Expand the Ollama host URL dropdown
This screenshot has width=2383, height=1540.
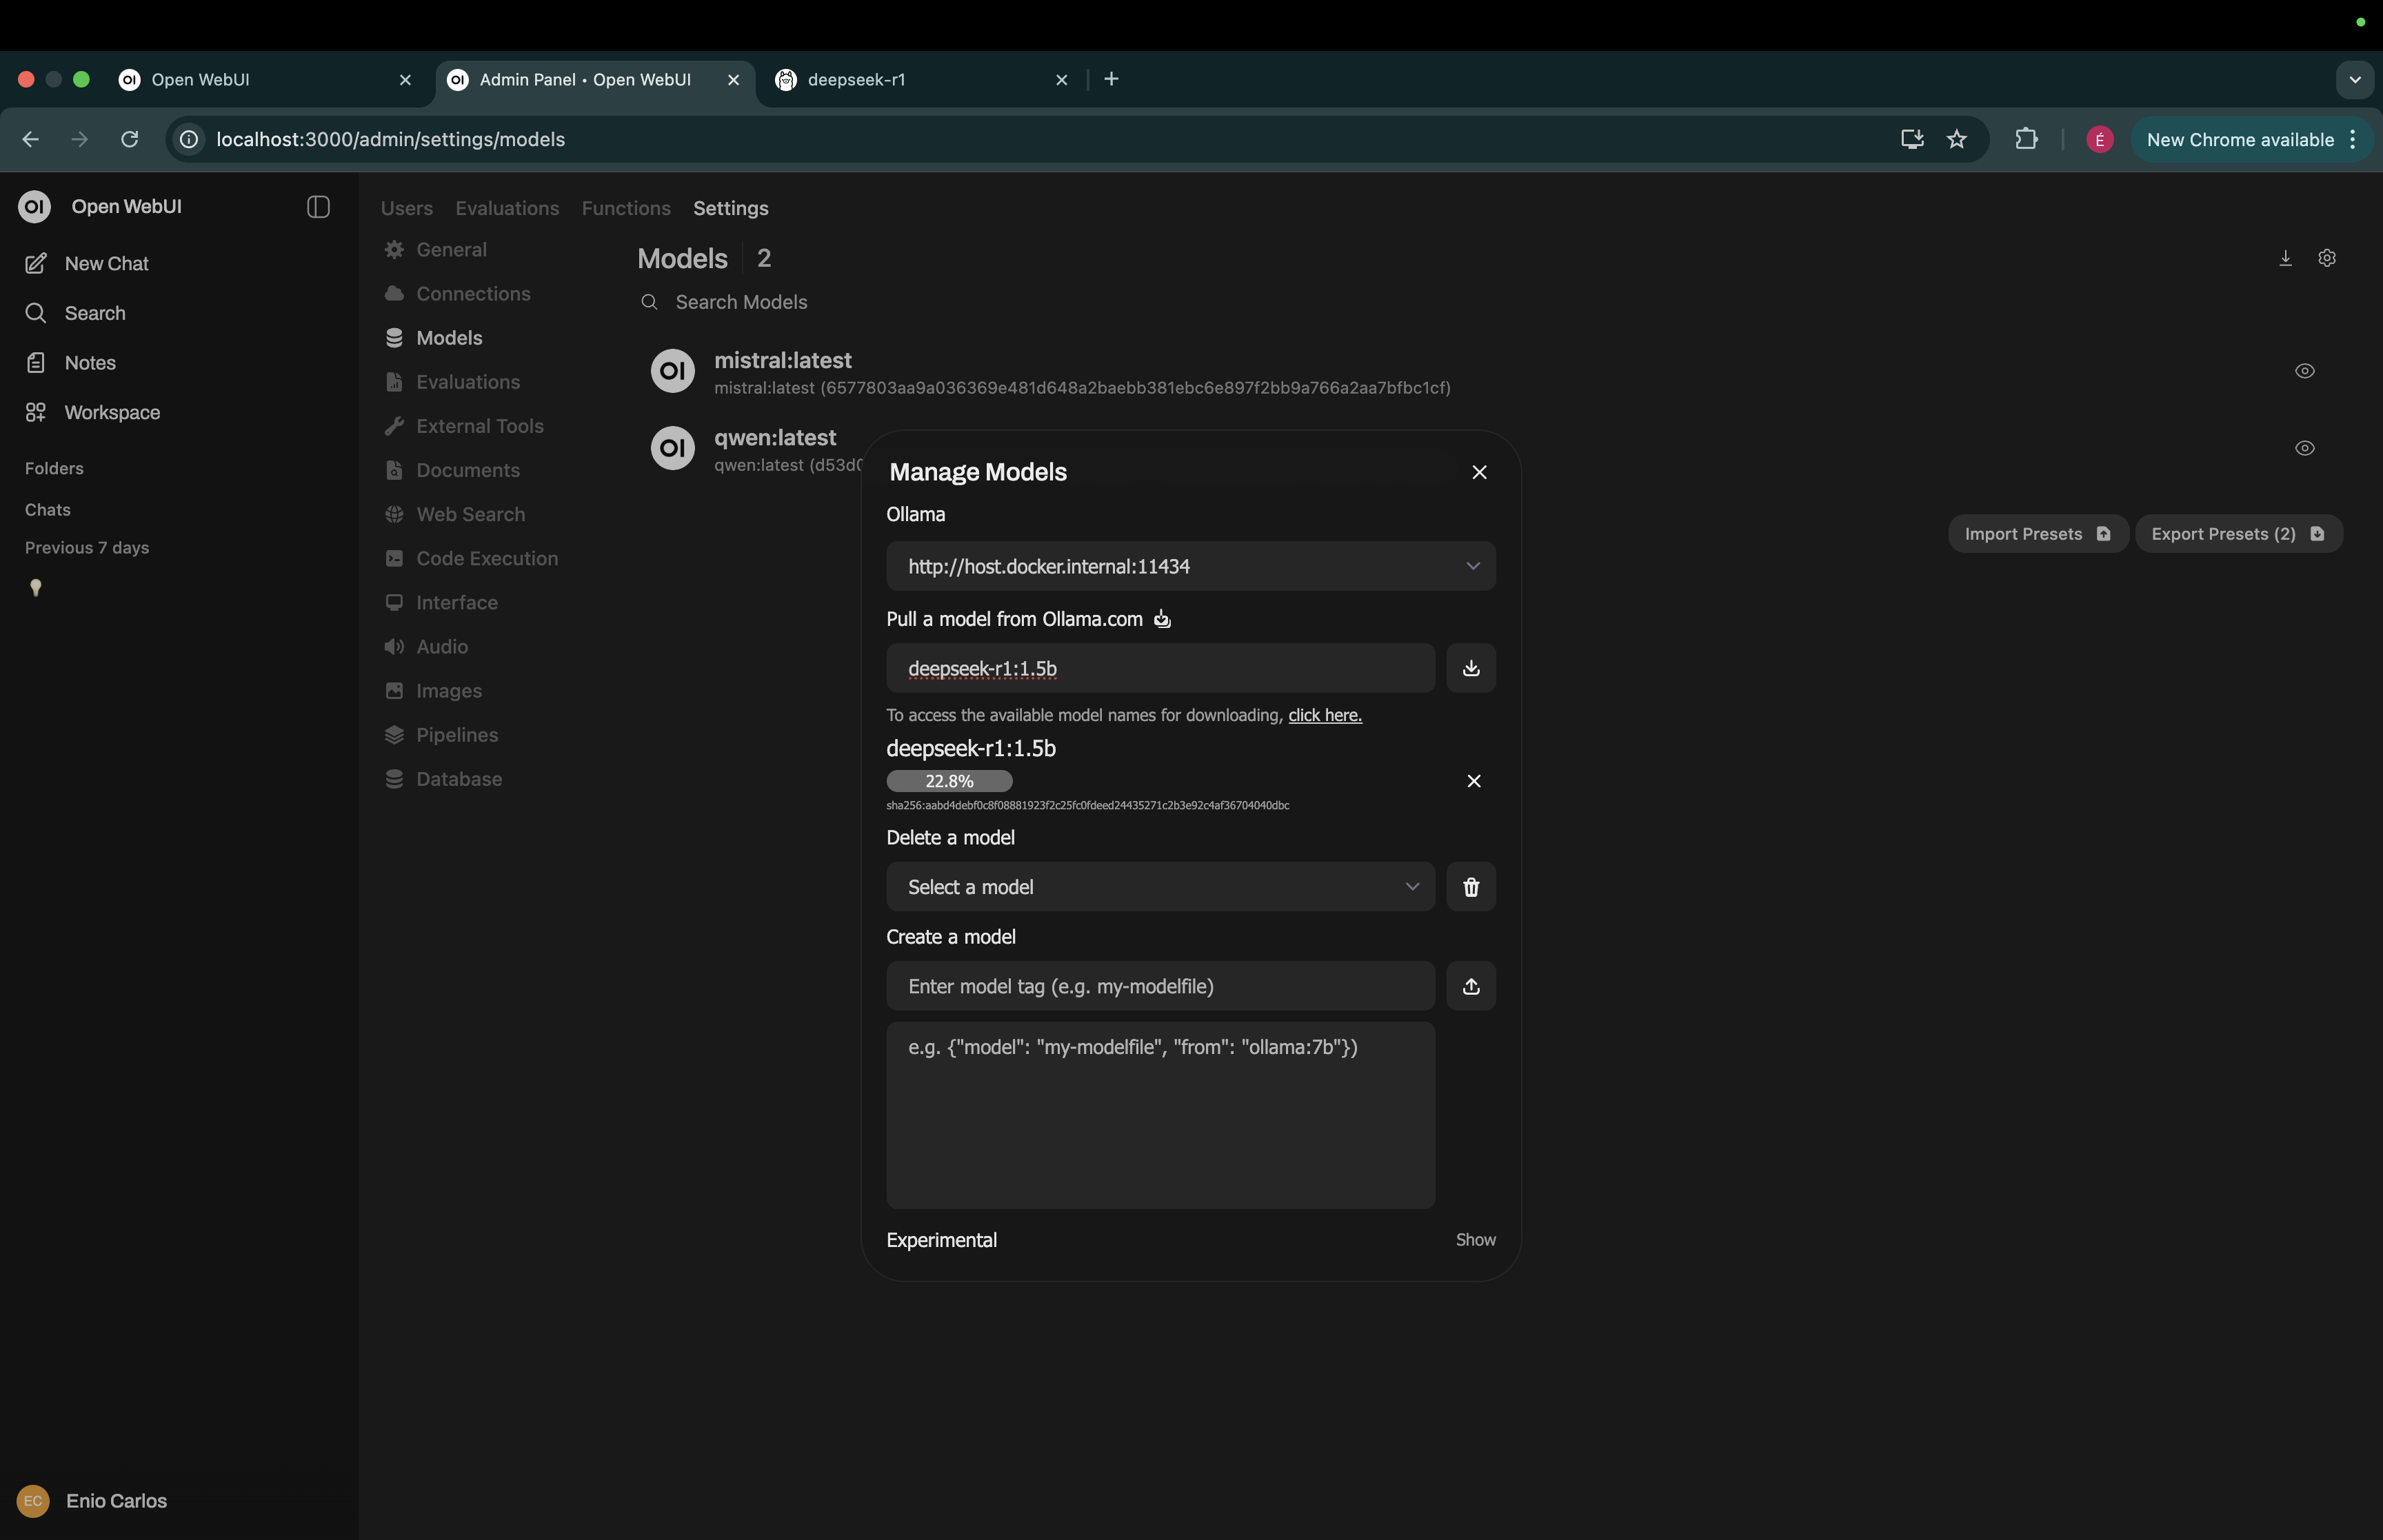[1190, 566]
